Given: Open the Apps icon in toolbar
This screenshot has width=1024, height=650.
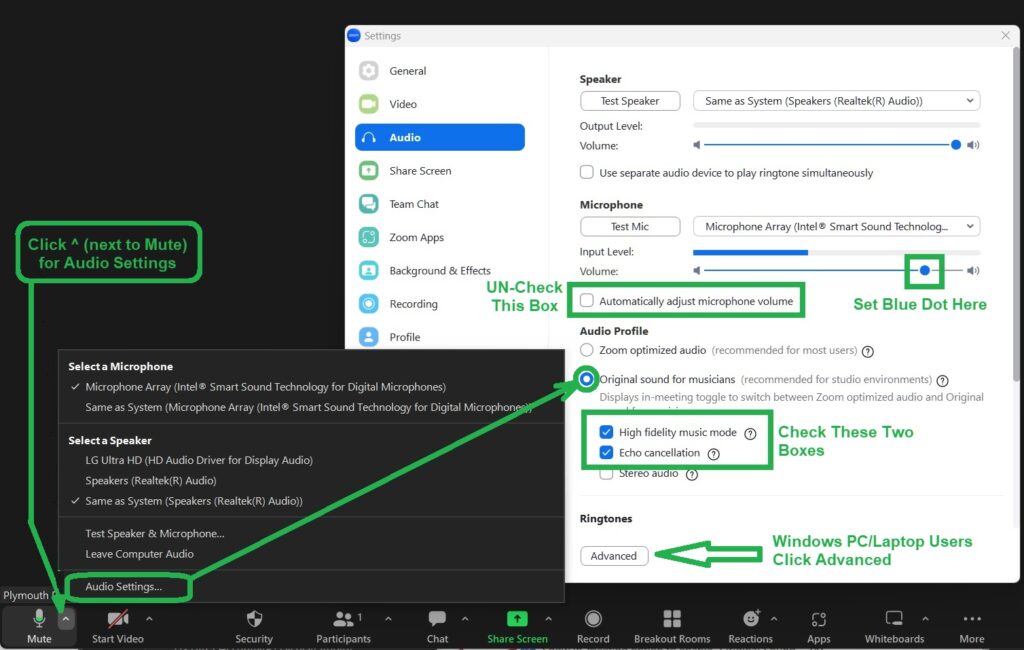Looking at the screenshot, I should (x=818, y=619).
